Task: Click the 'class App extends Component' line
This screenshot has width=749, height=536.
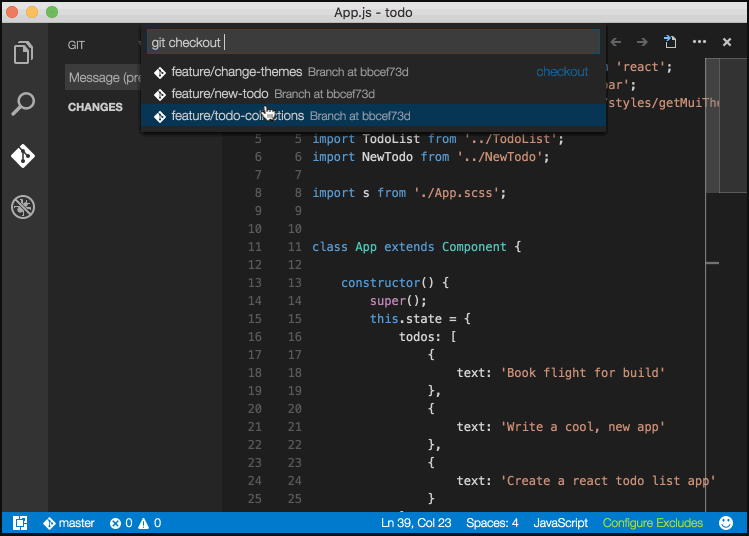Action: [x=417, y=247]
